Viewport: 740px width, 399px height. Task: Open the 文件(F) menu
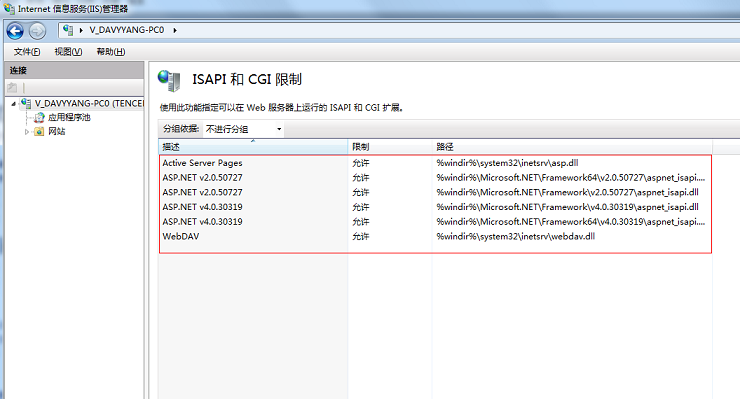[x=27, y=51]
